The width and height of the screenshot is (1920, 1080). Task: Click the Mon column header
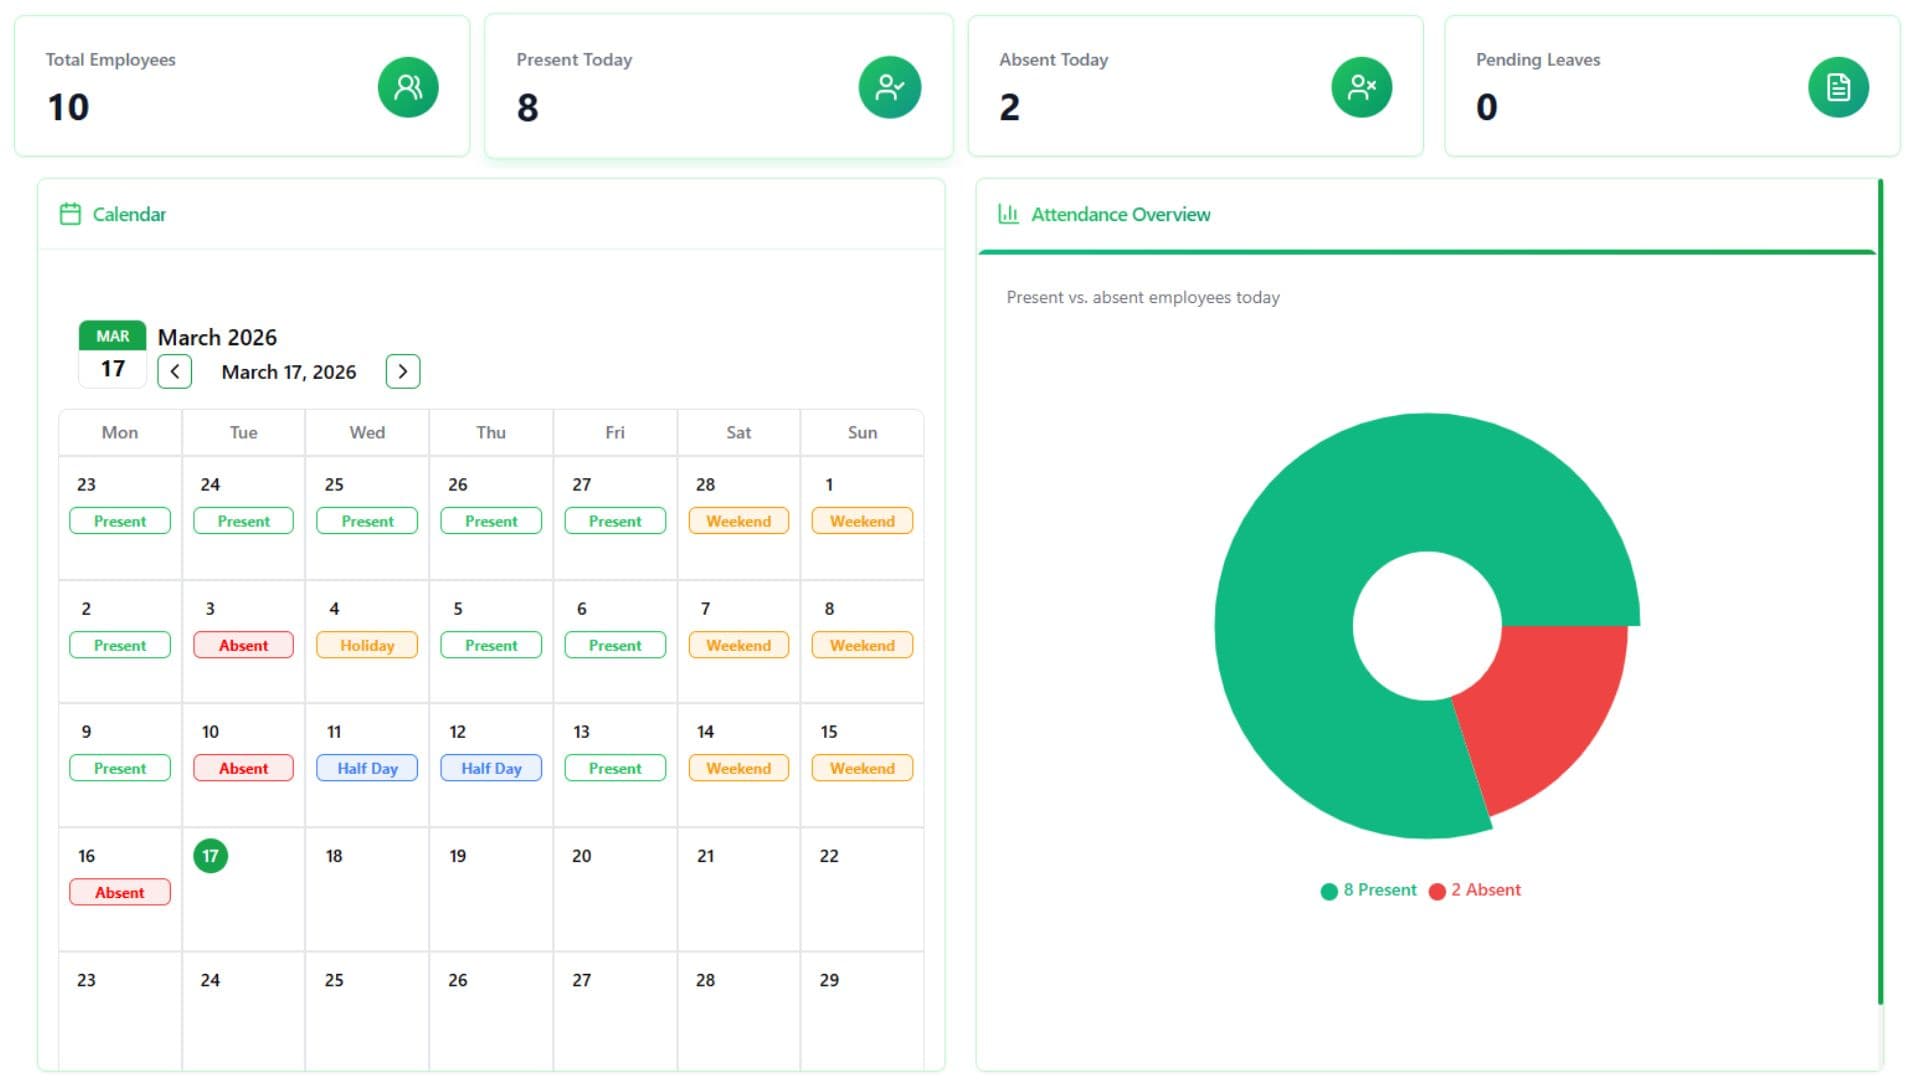(x=120, y=432)
